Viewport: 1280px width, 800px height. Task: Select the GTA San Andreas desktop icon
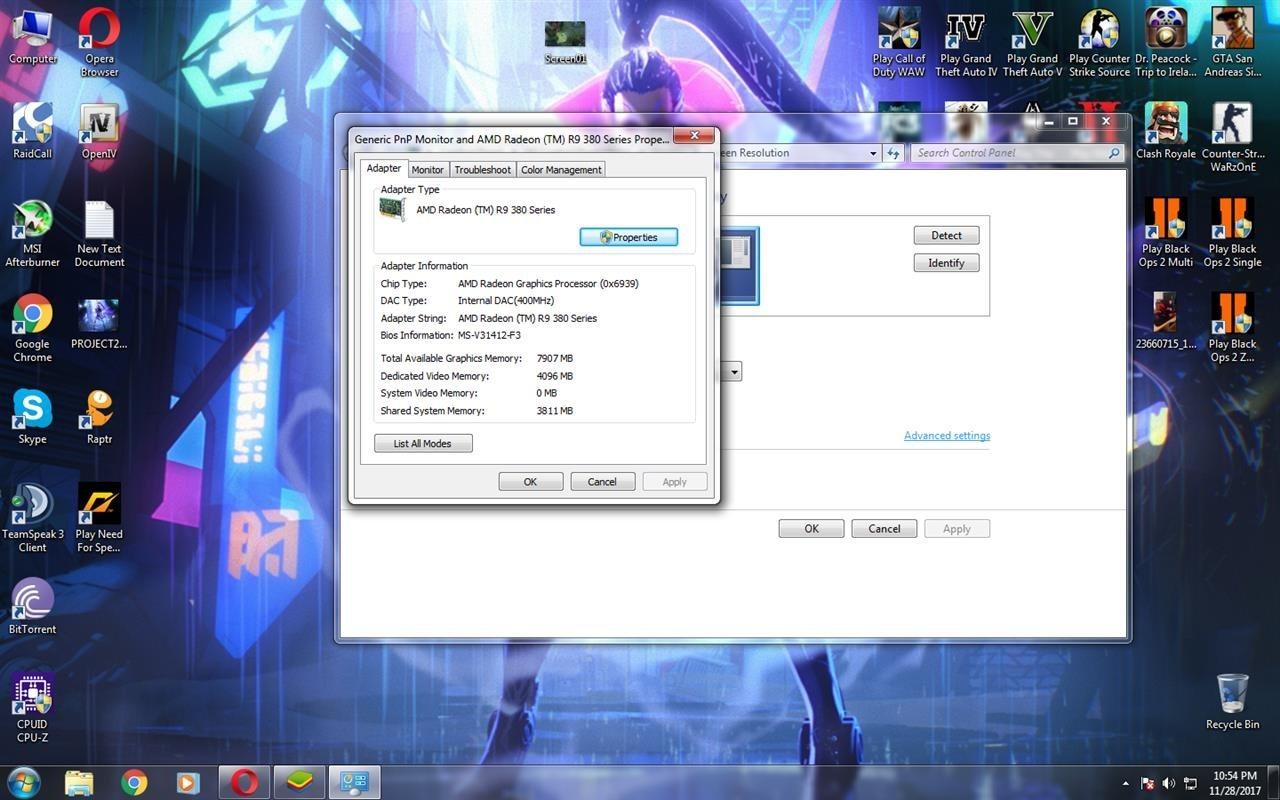[x=1232, y=41]
